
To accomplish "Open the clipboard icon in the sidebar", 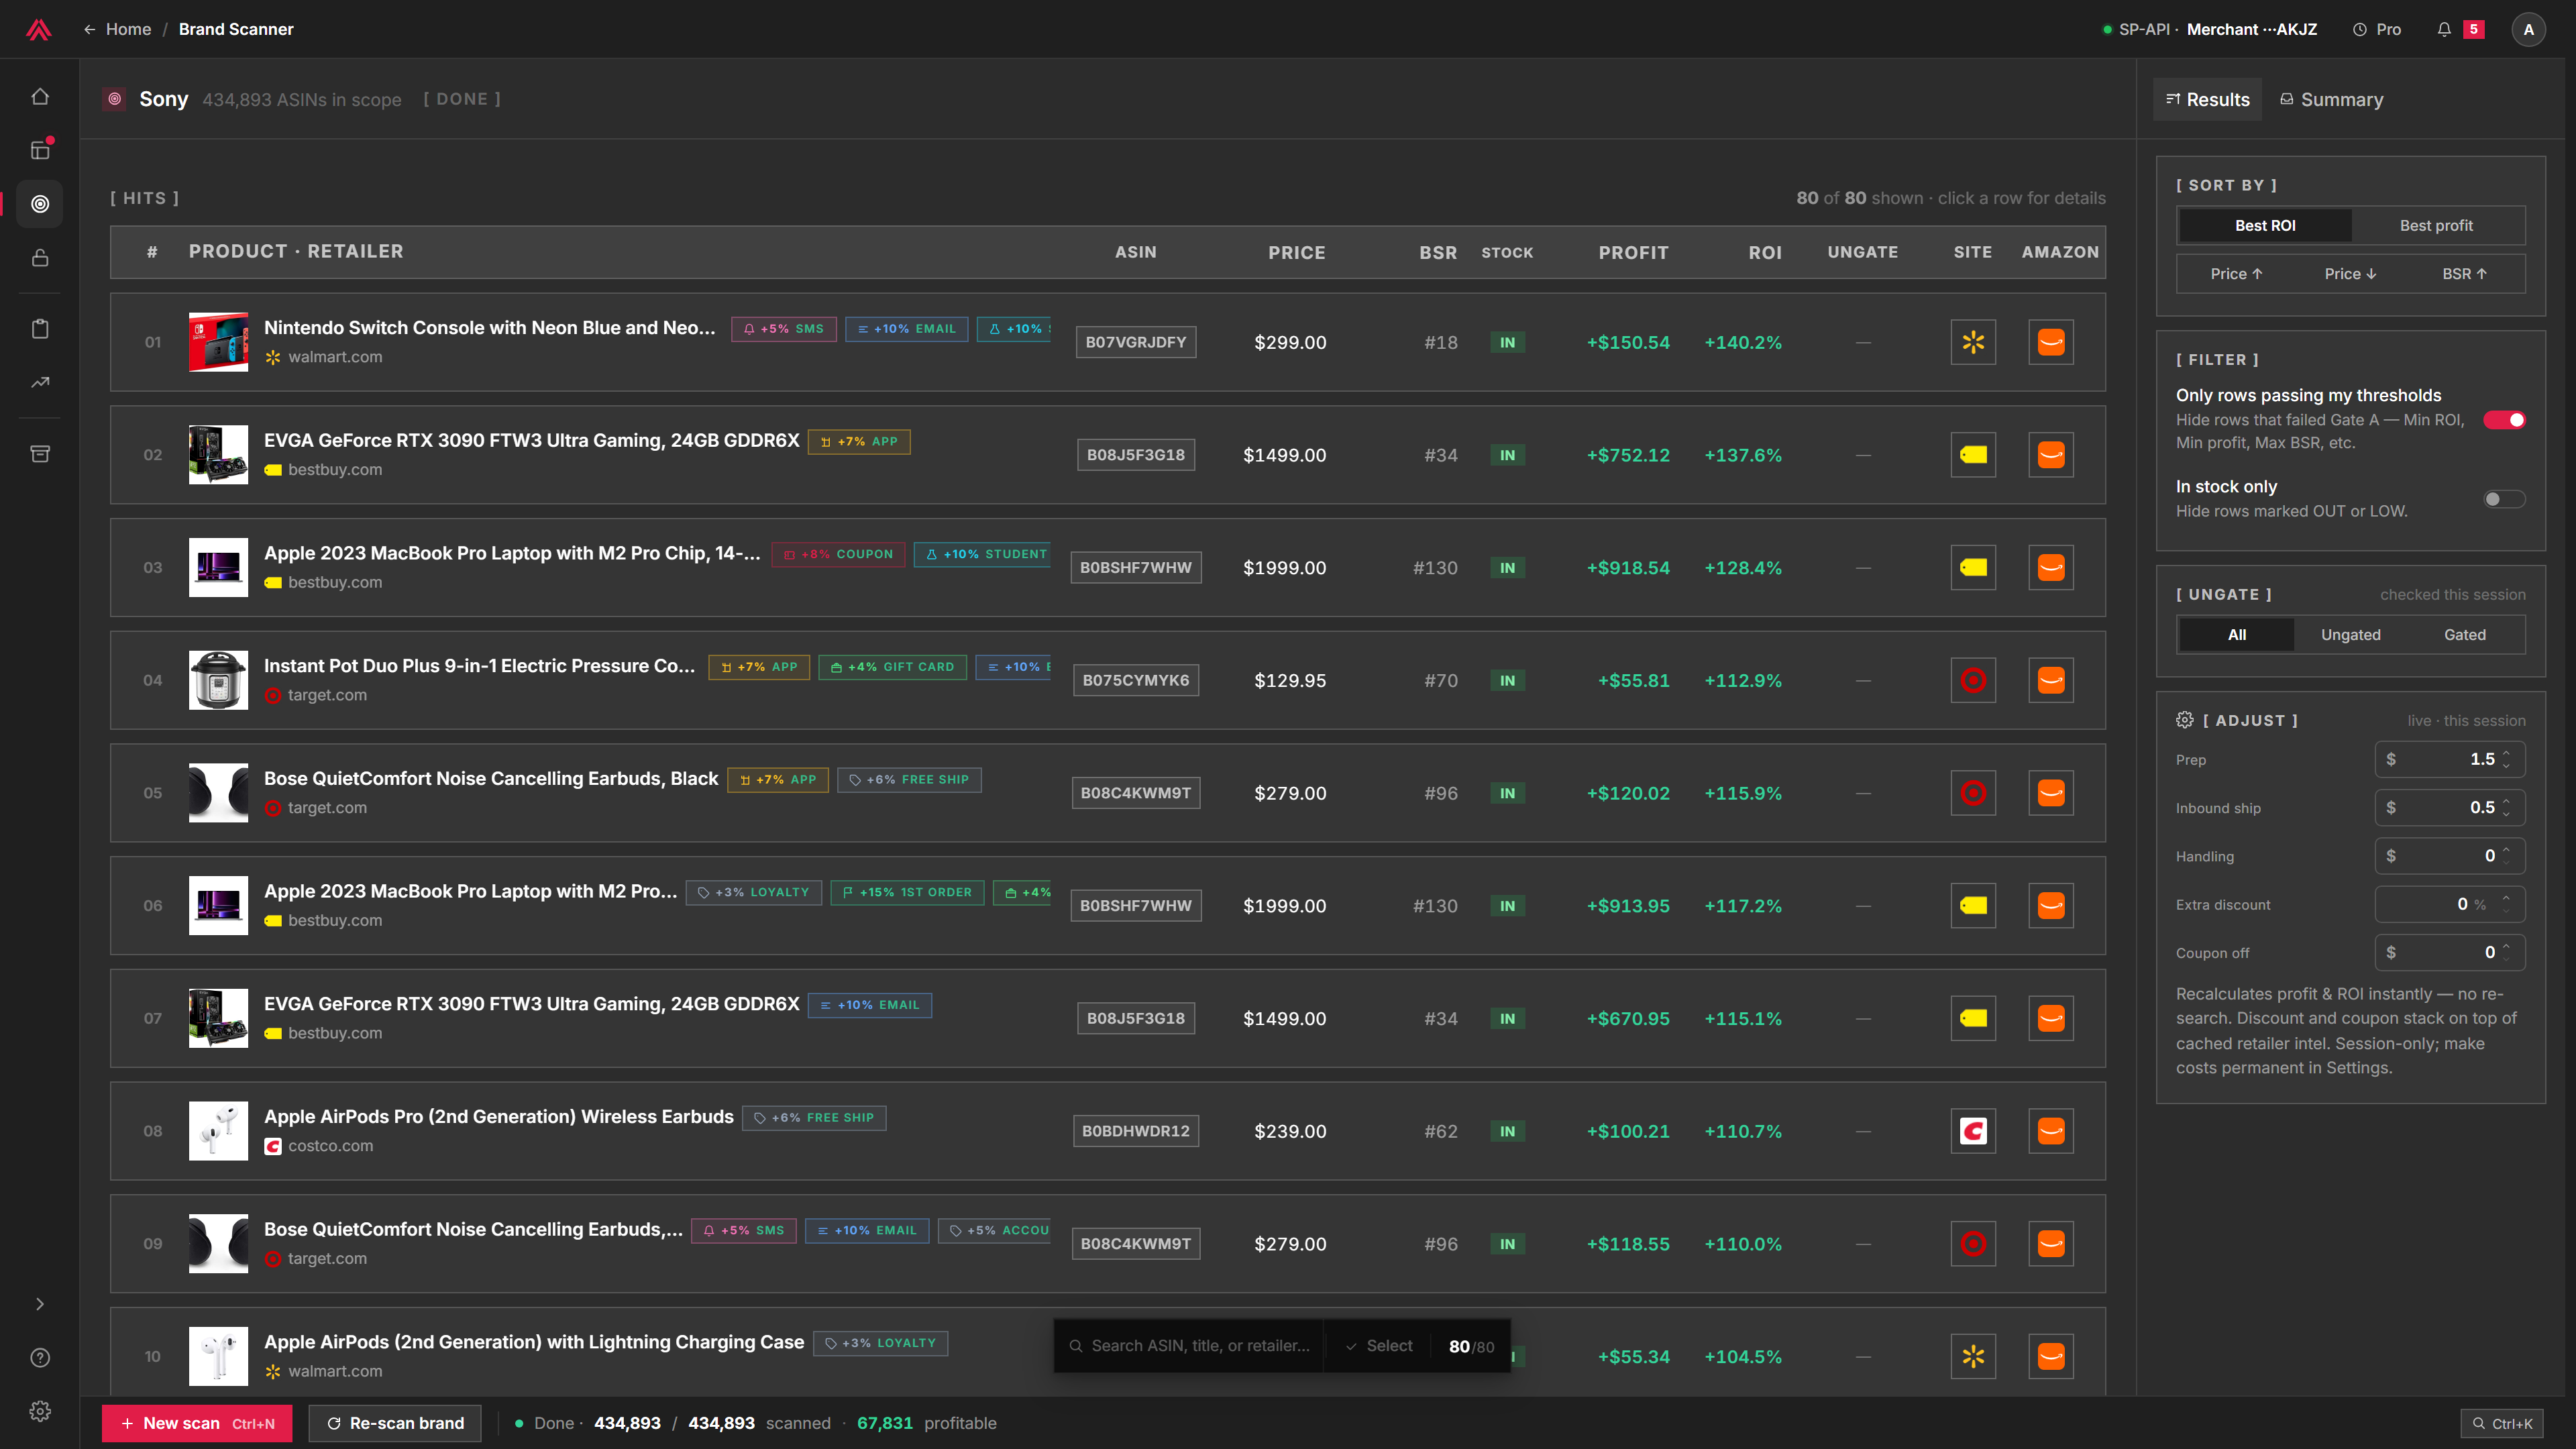I will [40, 329].
